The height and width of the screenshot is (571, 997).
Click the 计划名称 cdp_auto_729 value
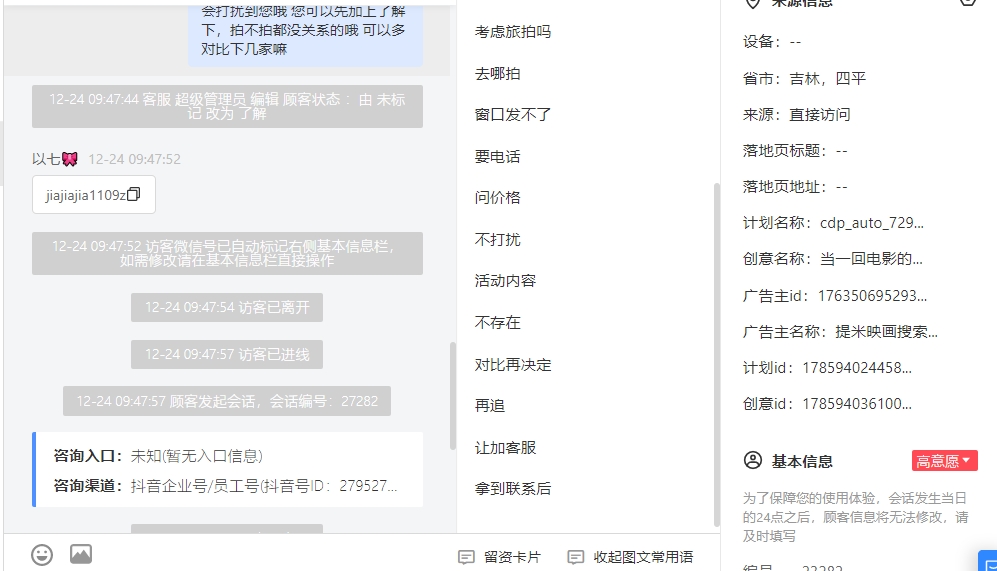point(872,223)
